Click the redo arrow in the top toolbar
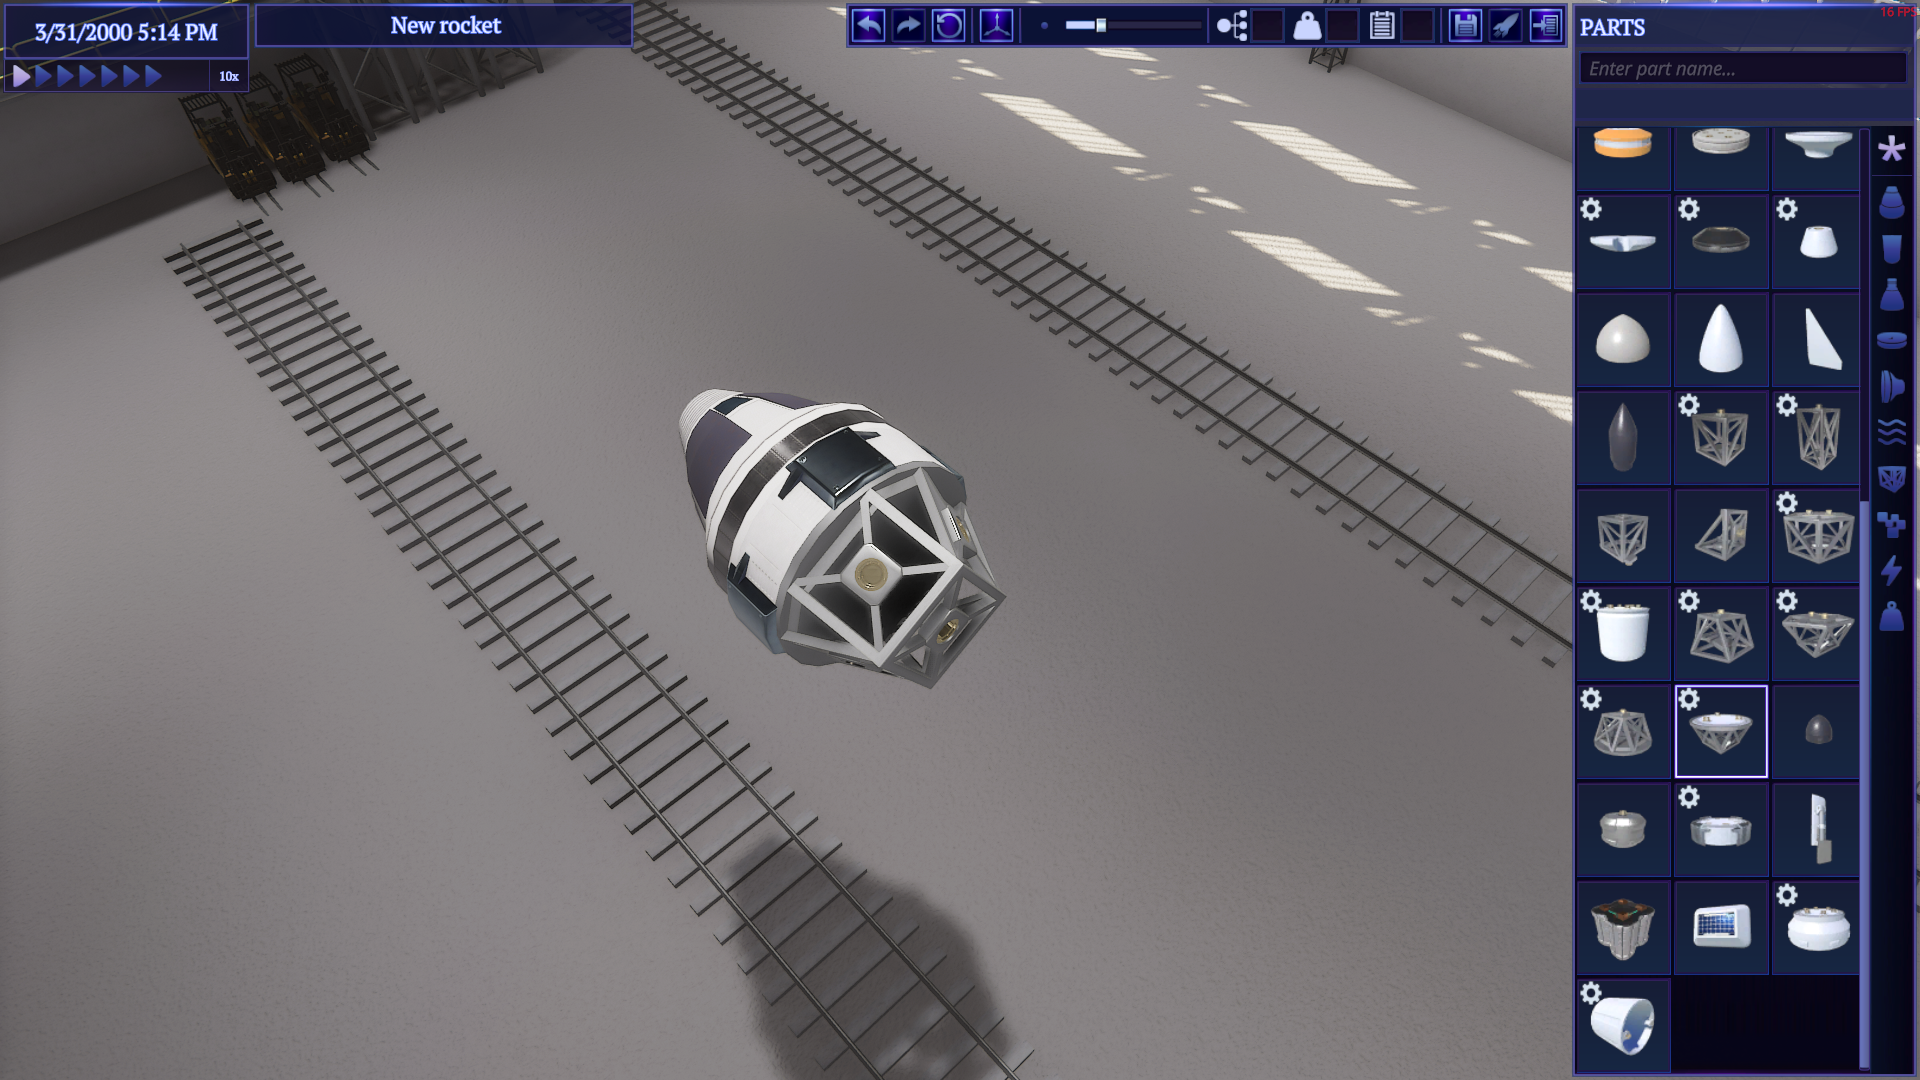The image size is (1920, 1080). click(908, 26)
